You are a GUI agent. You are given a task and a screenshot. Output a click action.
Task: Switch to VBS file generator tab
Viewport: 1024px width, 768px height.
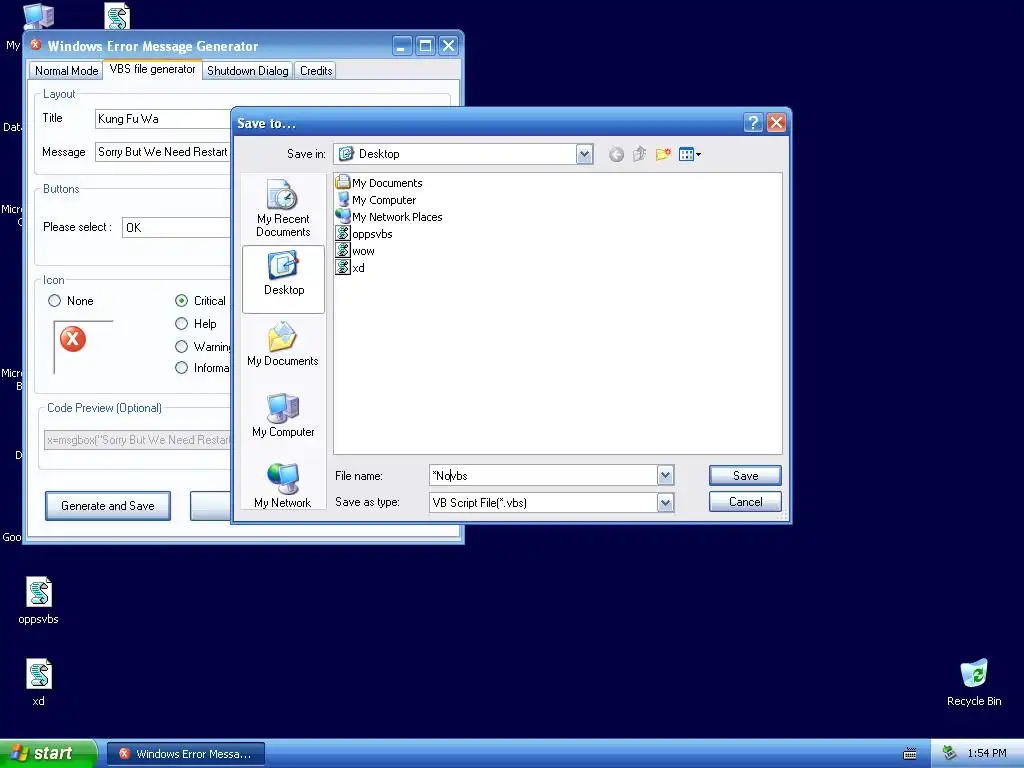point(152,69)
